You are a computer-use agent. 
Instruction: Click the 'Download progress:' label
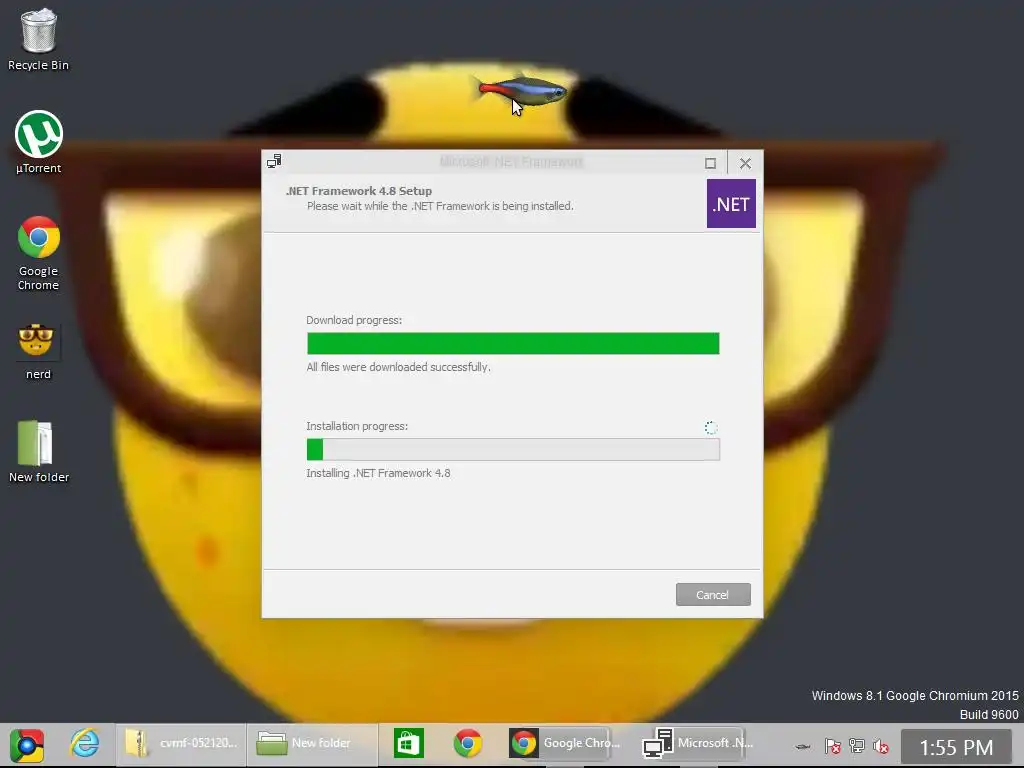click(x=354, y=320)
